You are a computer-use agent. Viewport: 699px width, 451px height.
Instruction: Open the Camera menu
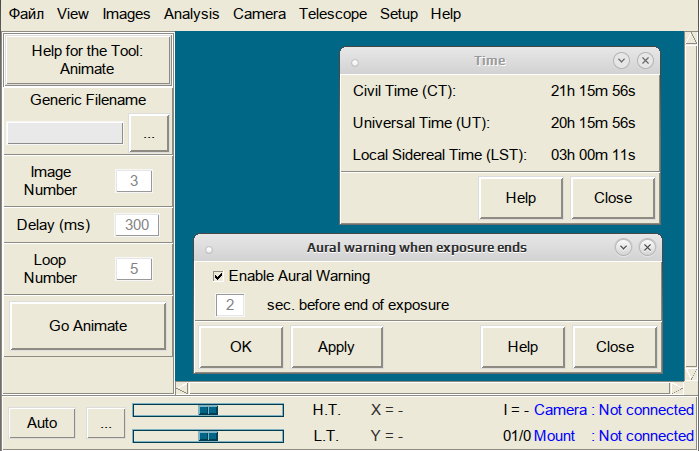pyautogui.click(x=259, y=14)
